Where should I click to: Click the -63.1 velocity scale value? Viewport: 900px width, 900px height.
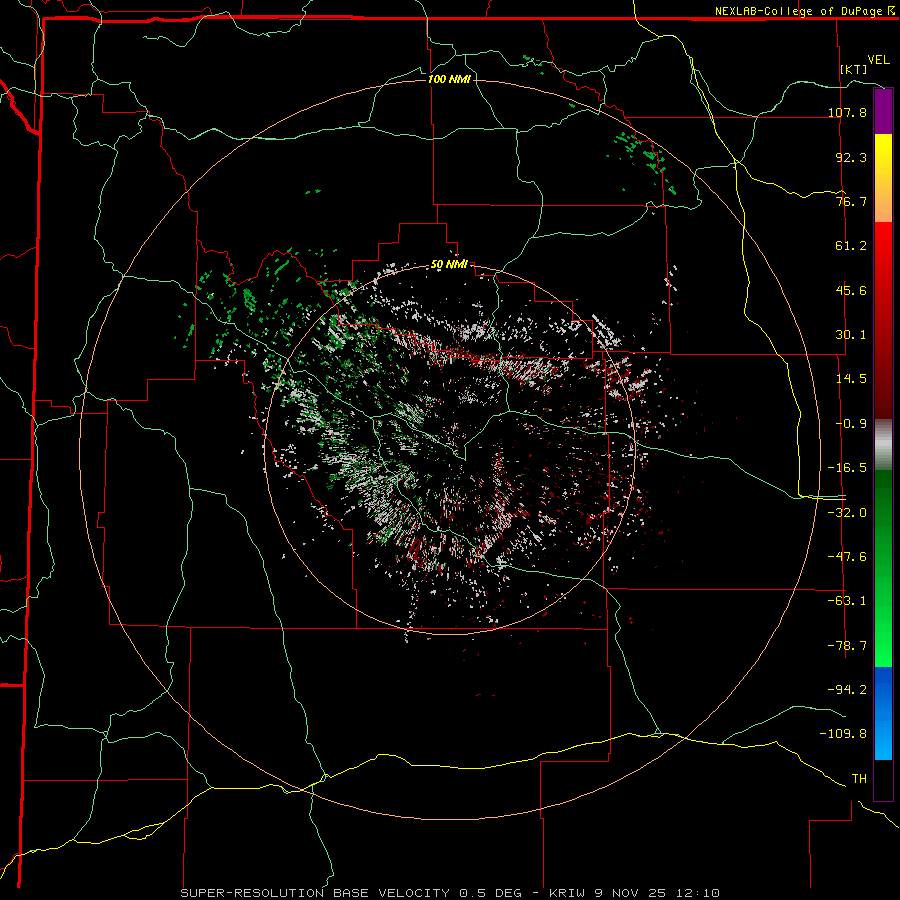[x=847, y=601]
